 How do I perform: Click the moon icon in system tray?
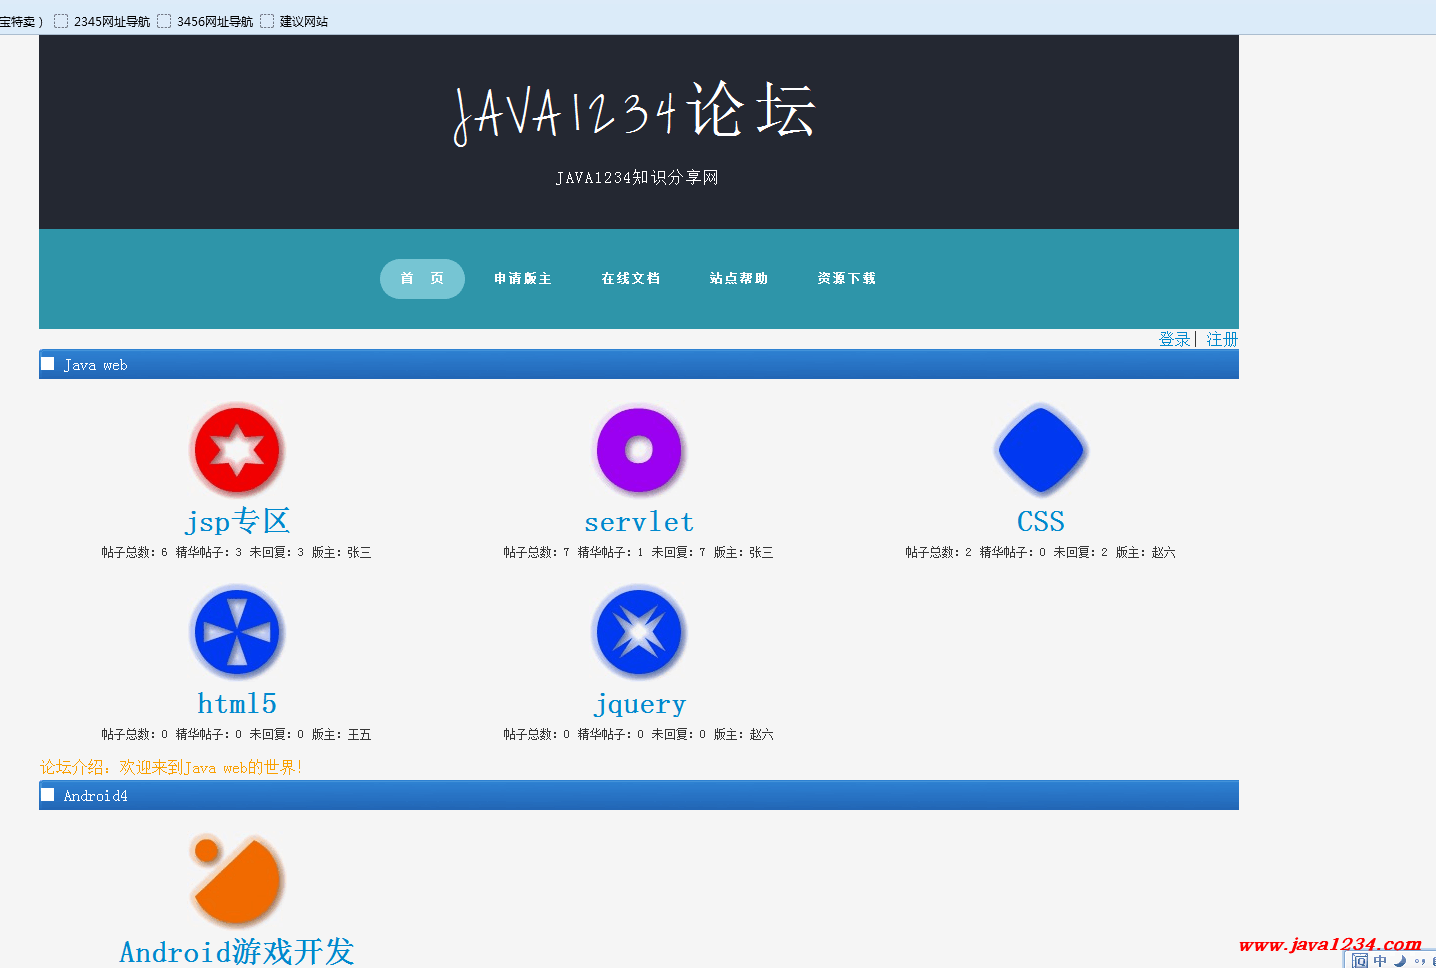tap(1400, 961)
